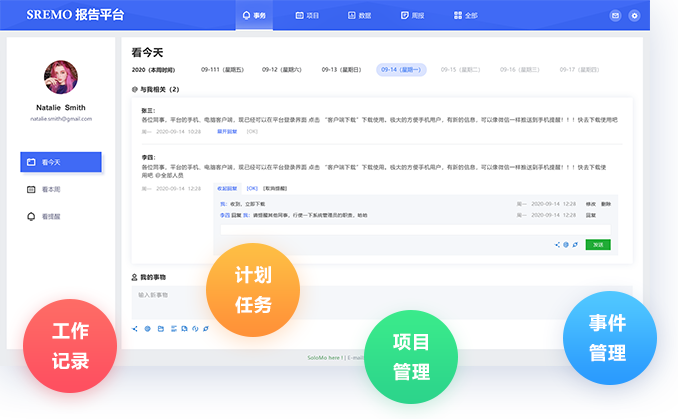This screenshot has height=419, width=678.
Task: Click the list icon under 我的事物 input
Action: 174,329
